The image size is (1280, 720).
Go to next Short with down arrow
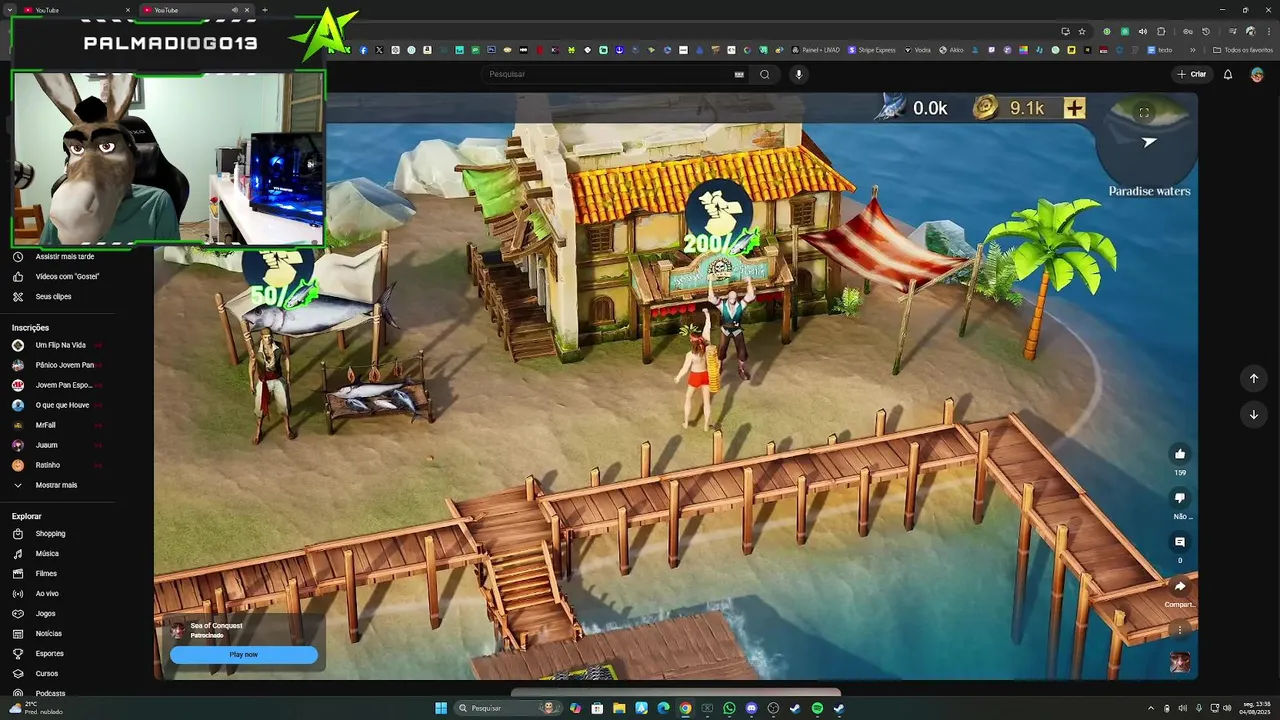1254,414
